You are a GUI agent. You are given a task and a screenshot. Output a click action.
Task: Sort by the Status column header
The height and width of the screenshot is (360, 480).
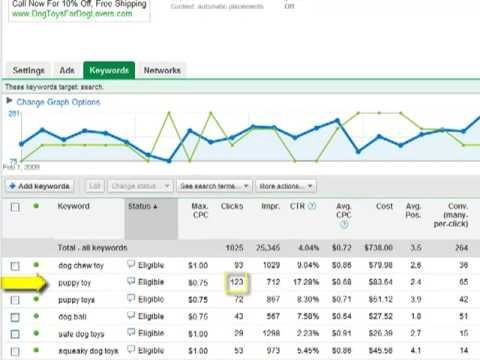pos(142,206)
